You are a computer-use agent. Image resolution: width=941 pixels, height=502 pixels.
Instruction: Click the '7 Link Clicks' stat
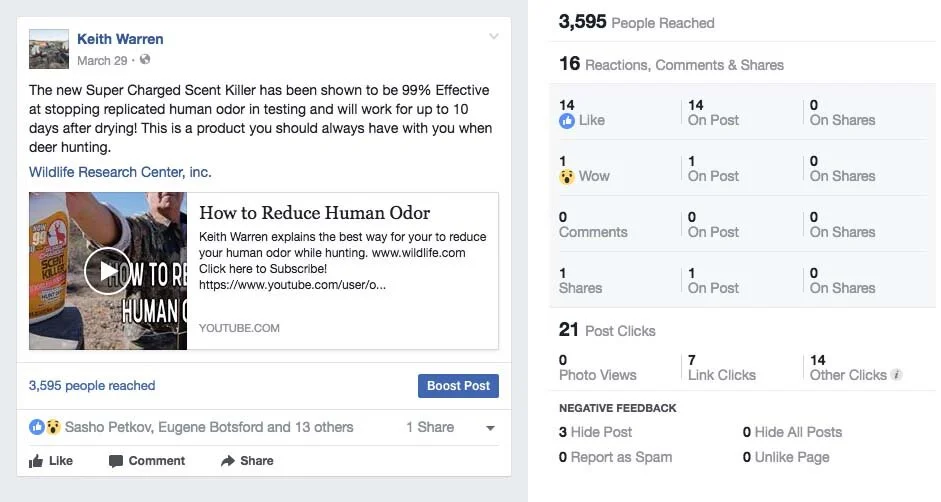[x=722, y=367]
